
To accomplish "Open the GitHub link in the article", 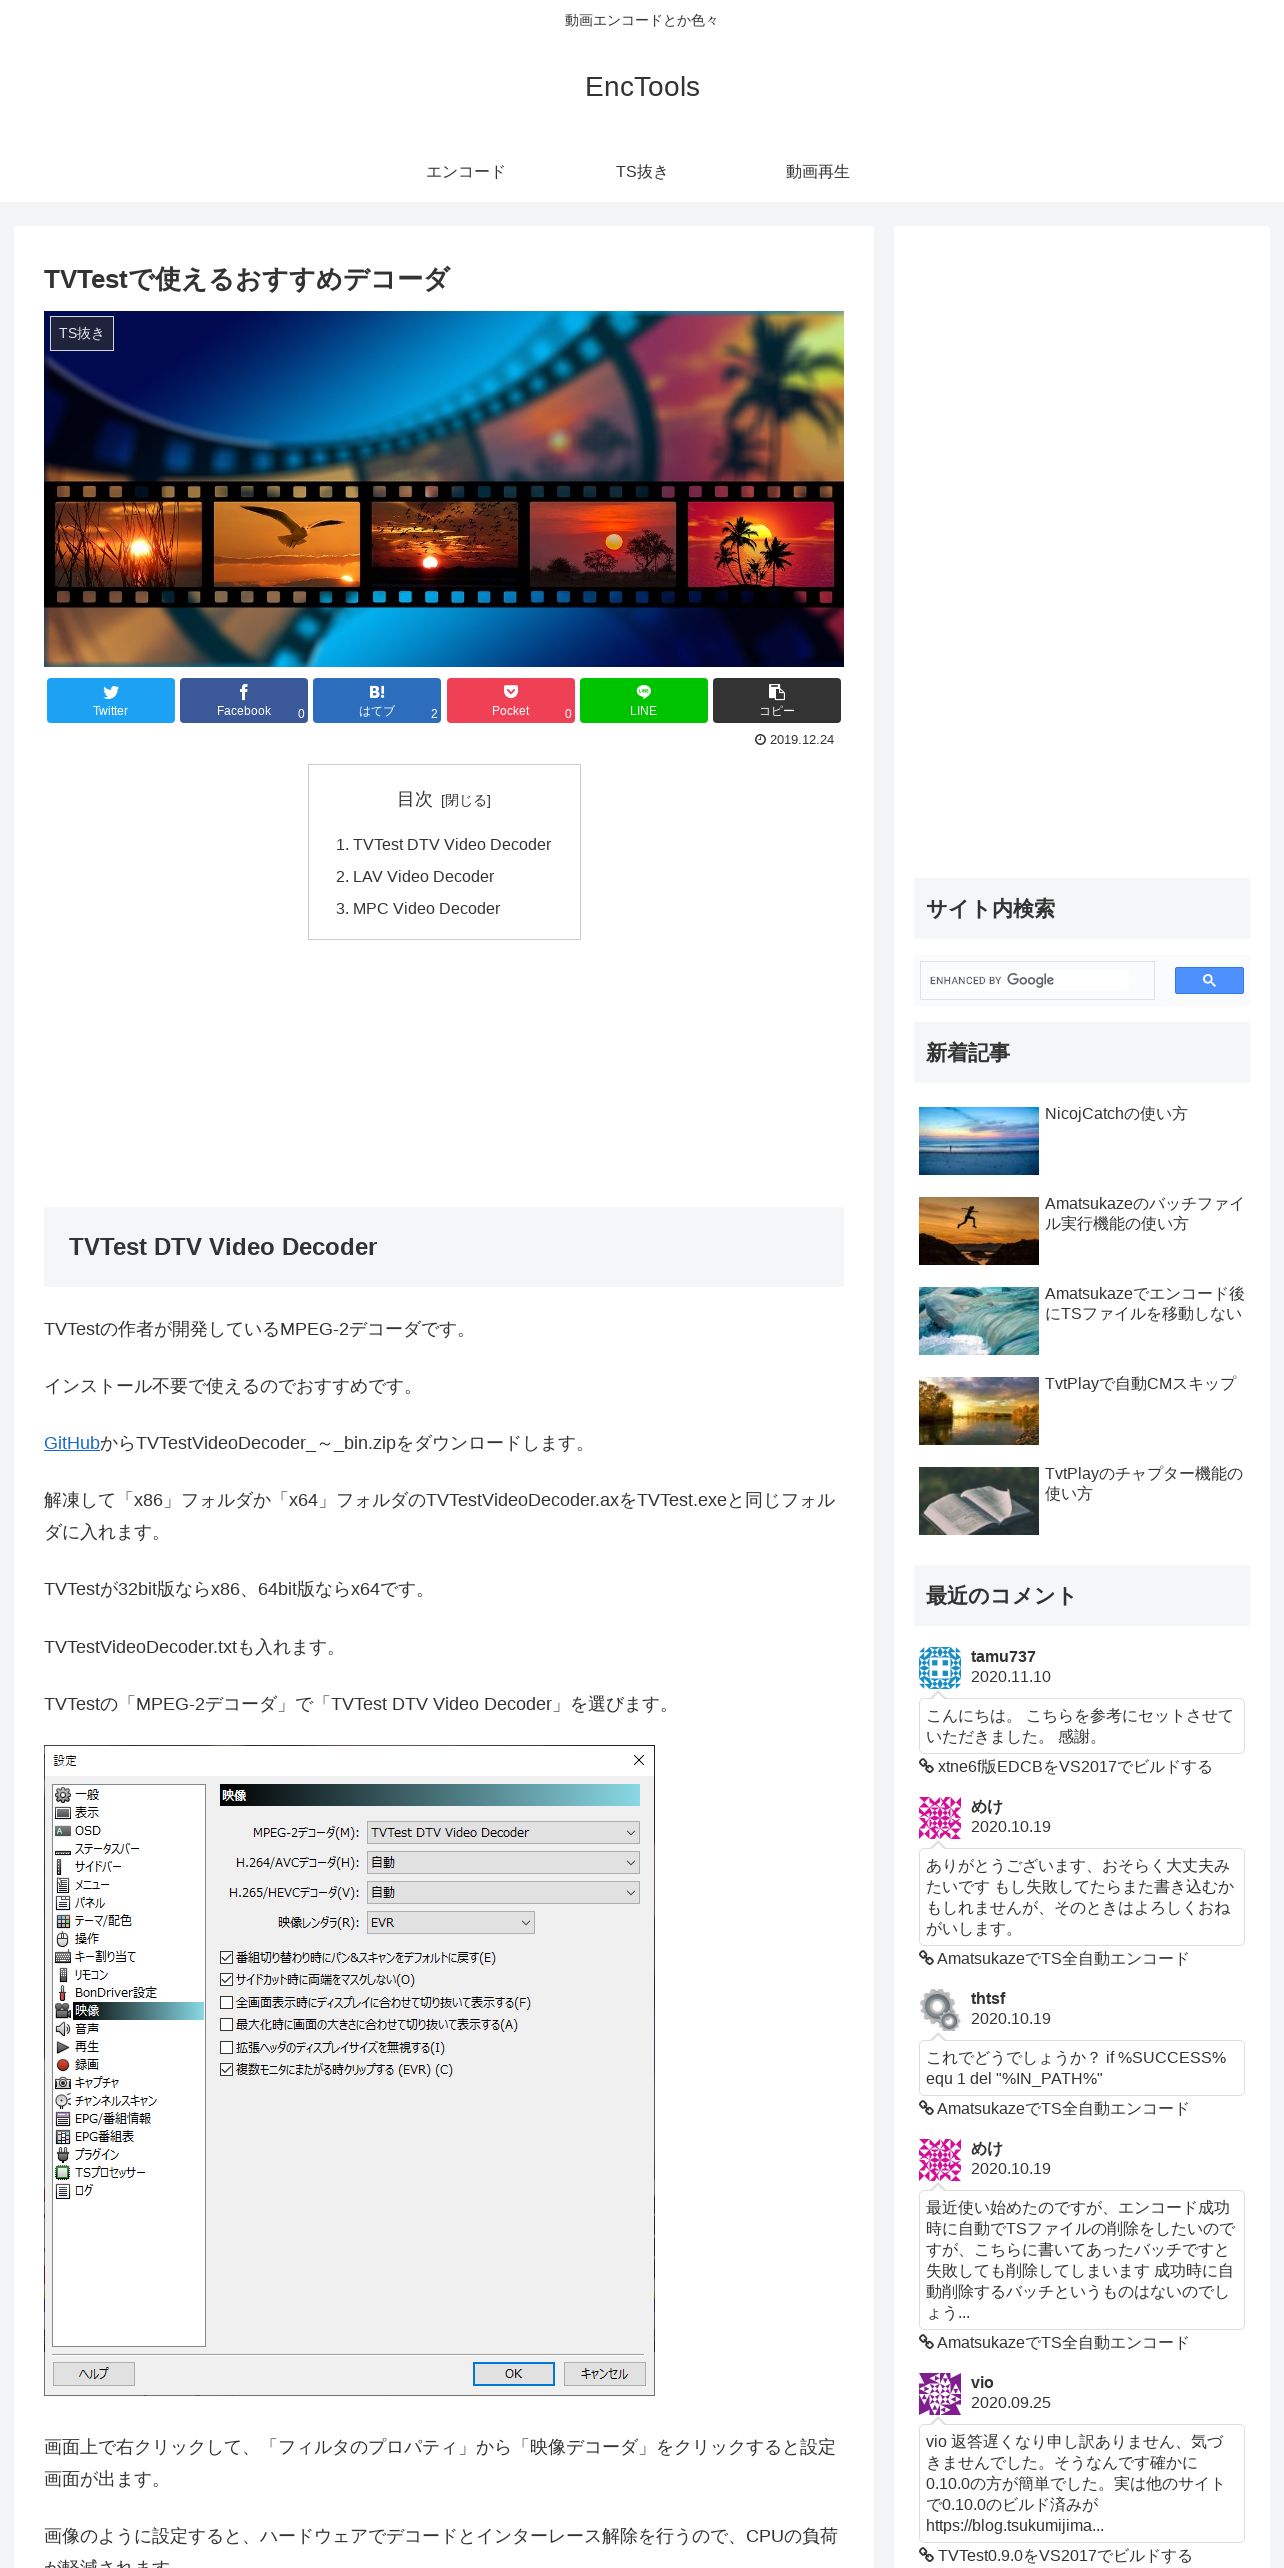I will 72,1442.
